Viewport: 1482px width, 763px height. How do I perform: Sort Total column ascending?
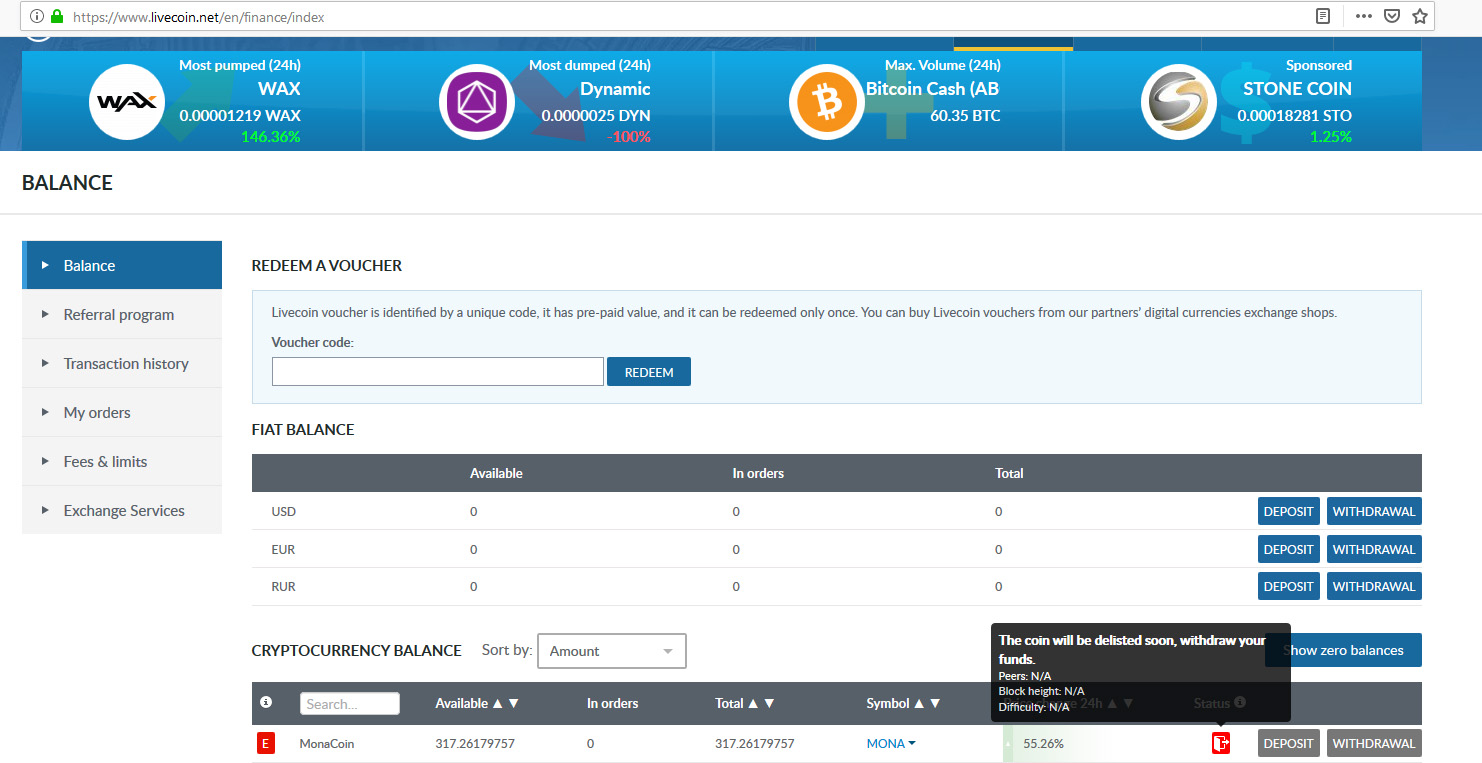tap(753, 703)
